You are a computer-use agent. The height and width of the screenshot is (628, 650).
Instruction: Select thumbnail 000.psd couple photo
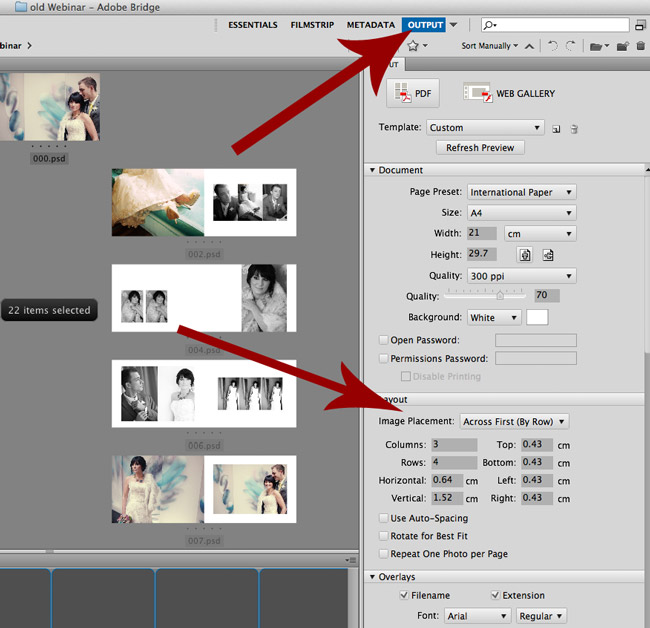pos(50,107)
